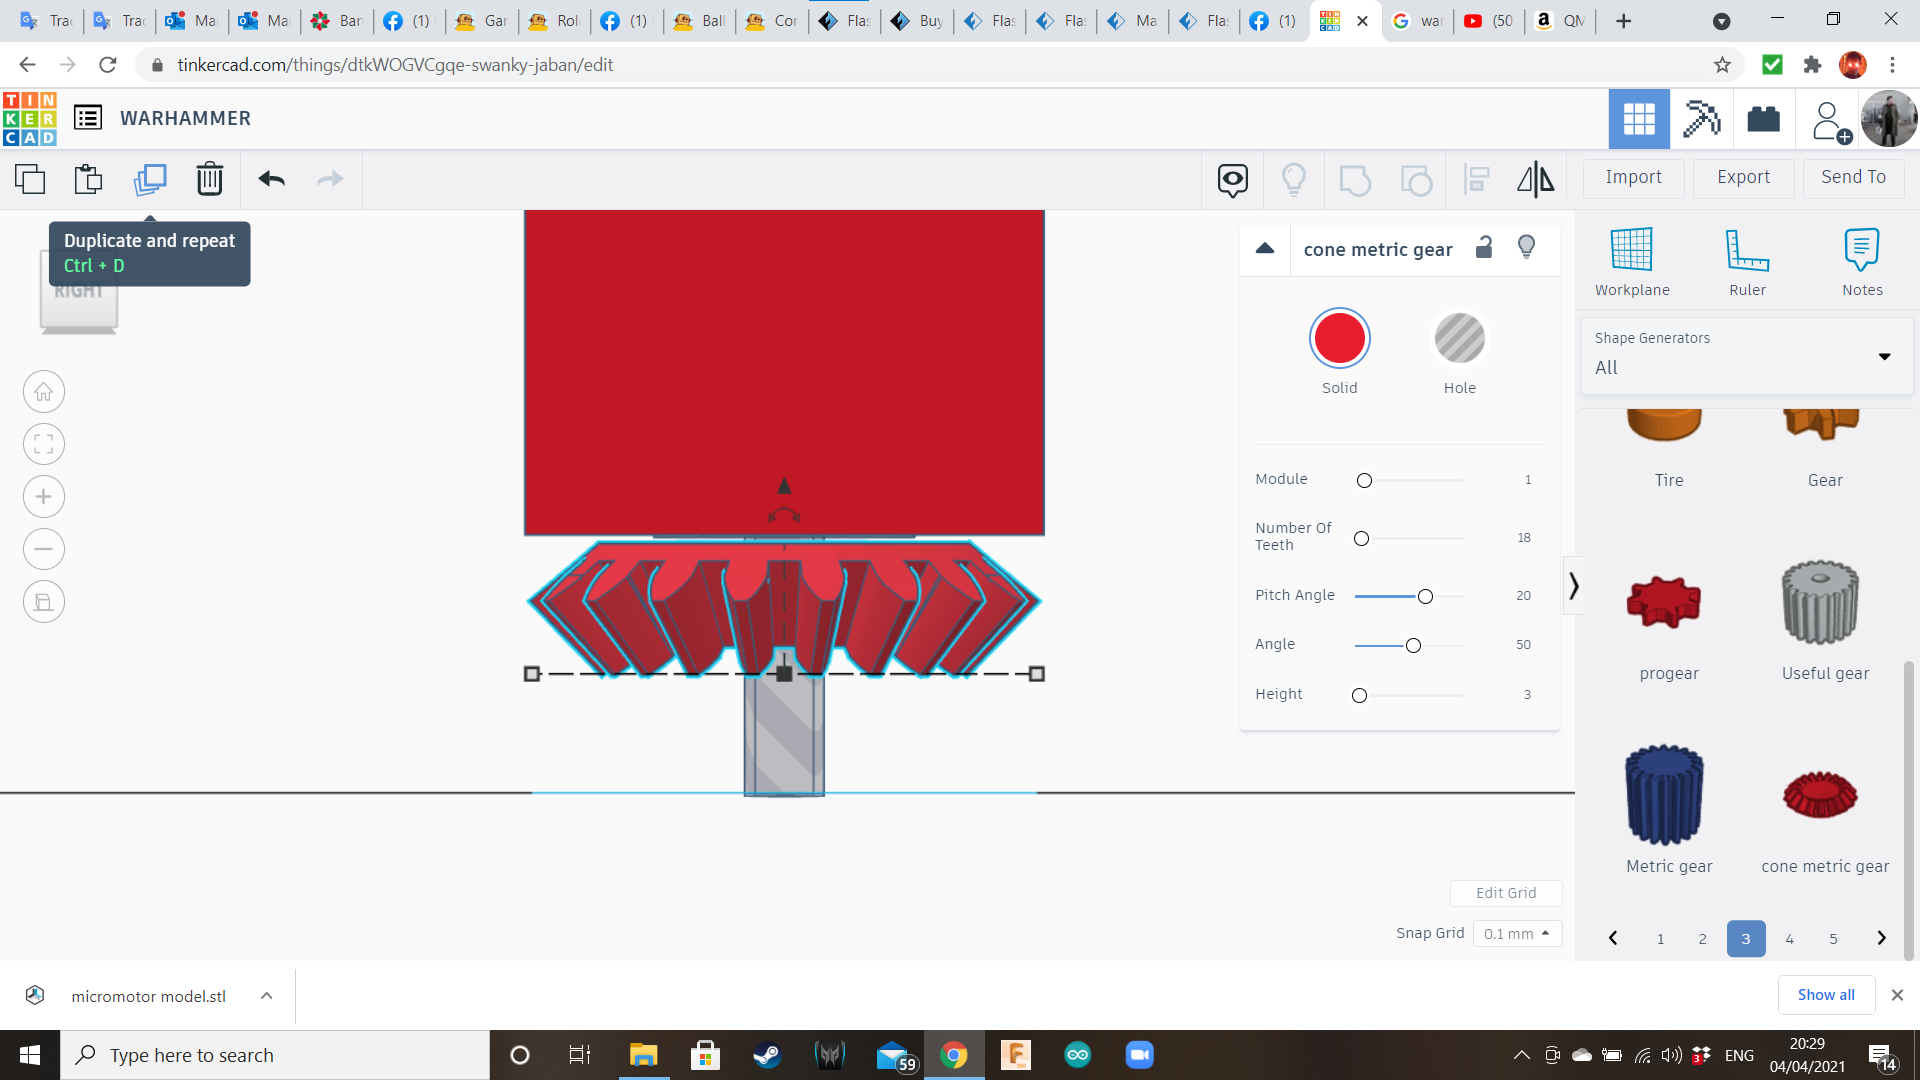Set shape to Hole
Viewport: 1920px width, 1080px height.
[1459, 339]
